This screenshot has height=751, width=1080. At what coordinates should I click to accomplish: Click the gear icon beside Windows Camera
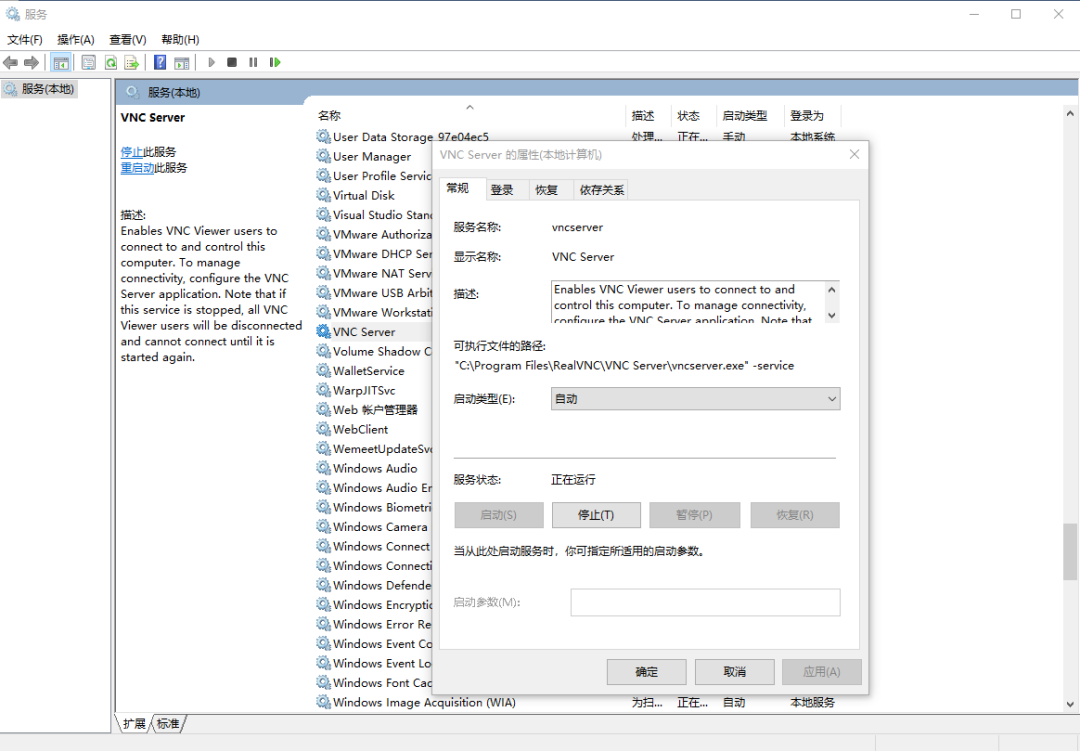tap(323, 526)
